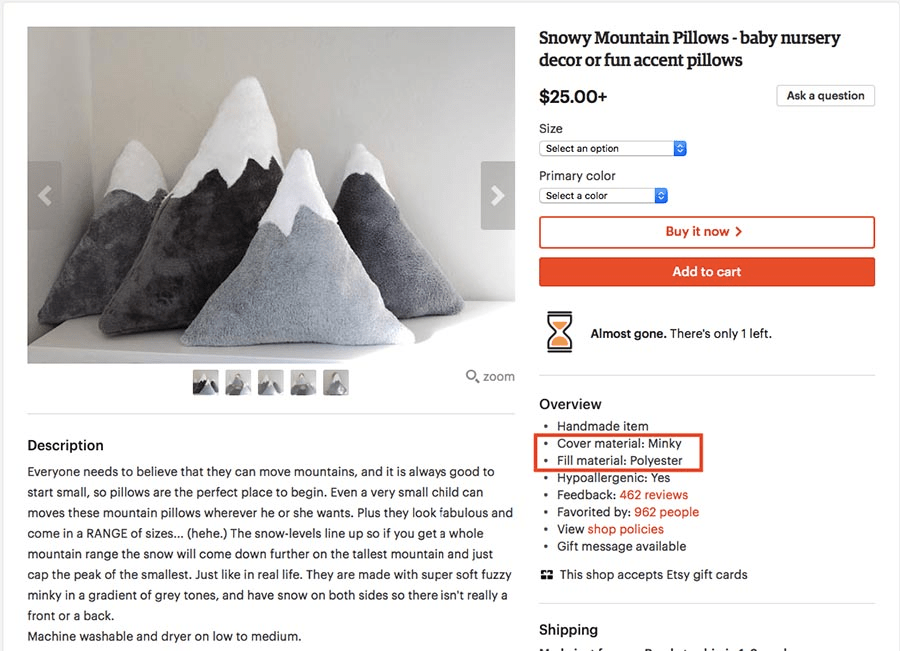Screen dimensions: 900x651
Task: Click the right image carousel arrow
Action: click(497, 195)
